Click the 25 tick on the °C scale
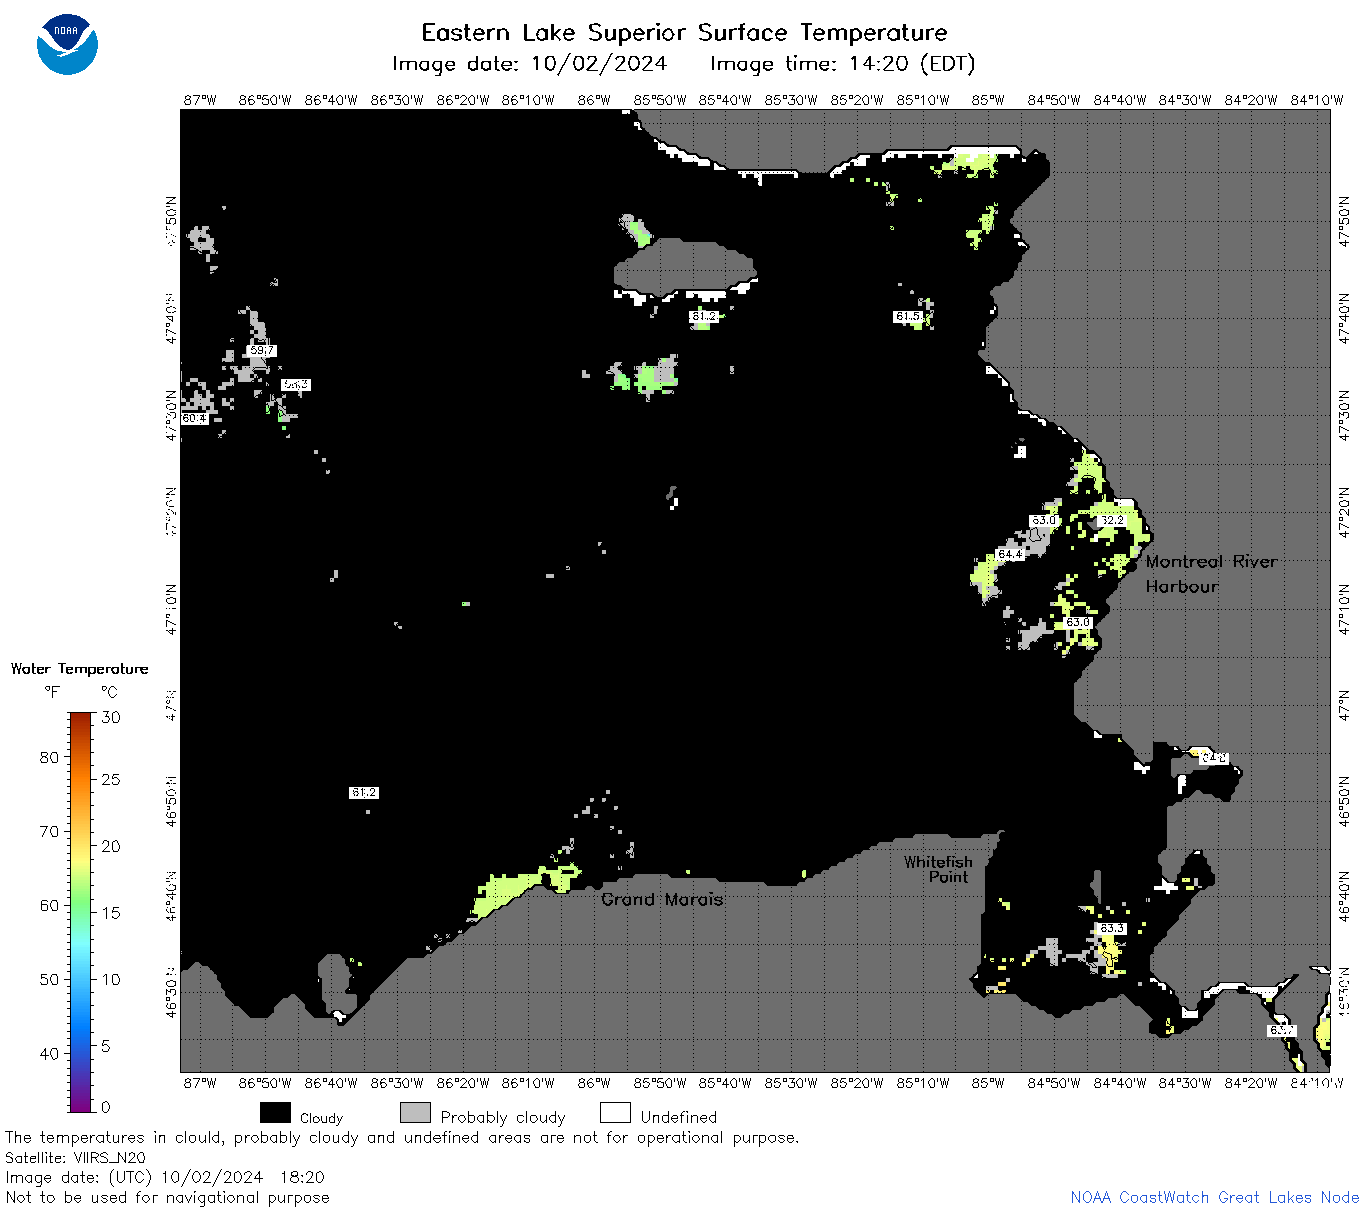Image resolution: width=1370 pixels, height=1213 pixels. [x=111, y=779]
